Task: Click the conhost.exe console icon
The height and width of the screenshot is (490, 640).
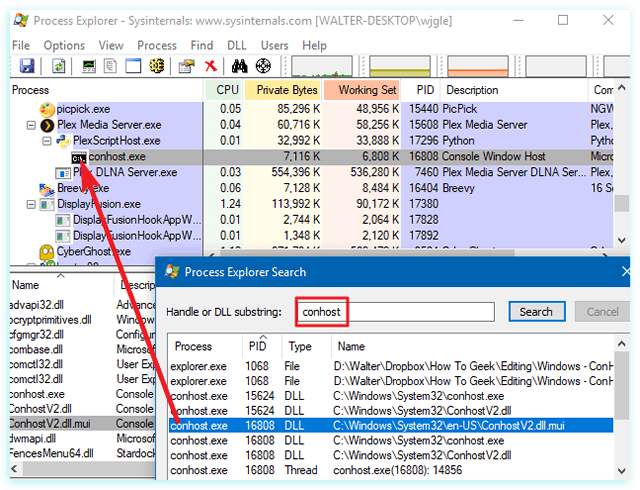Action: (79, 157)
